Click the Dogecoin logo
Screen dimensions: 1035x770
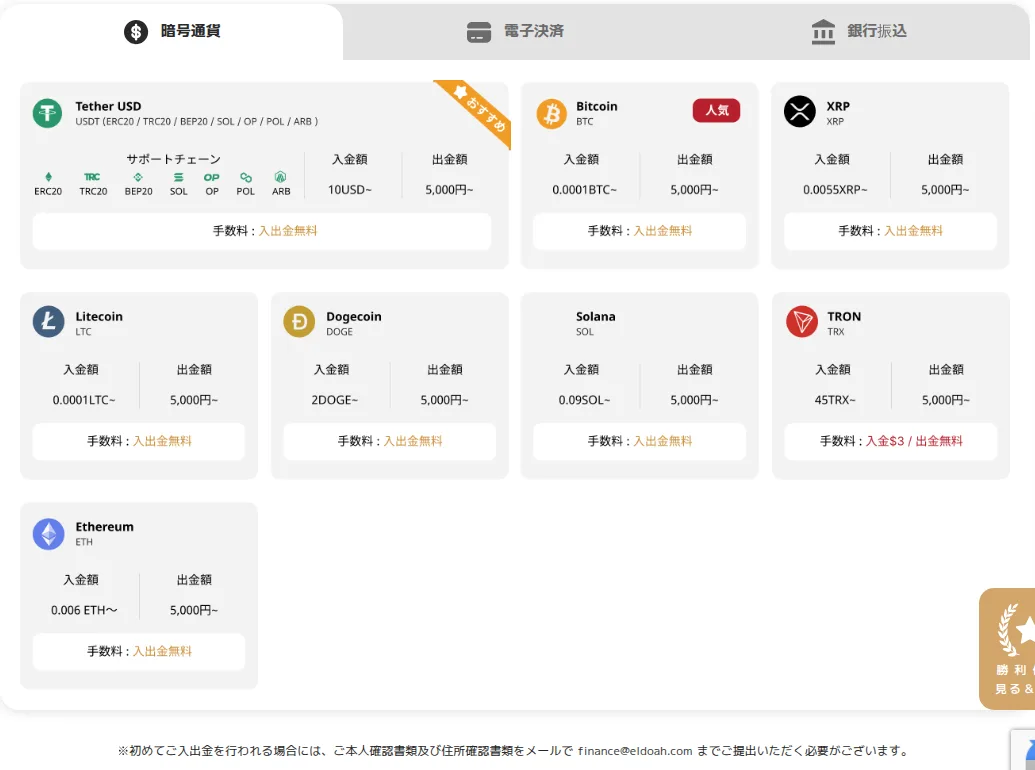click(299, 321)
